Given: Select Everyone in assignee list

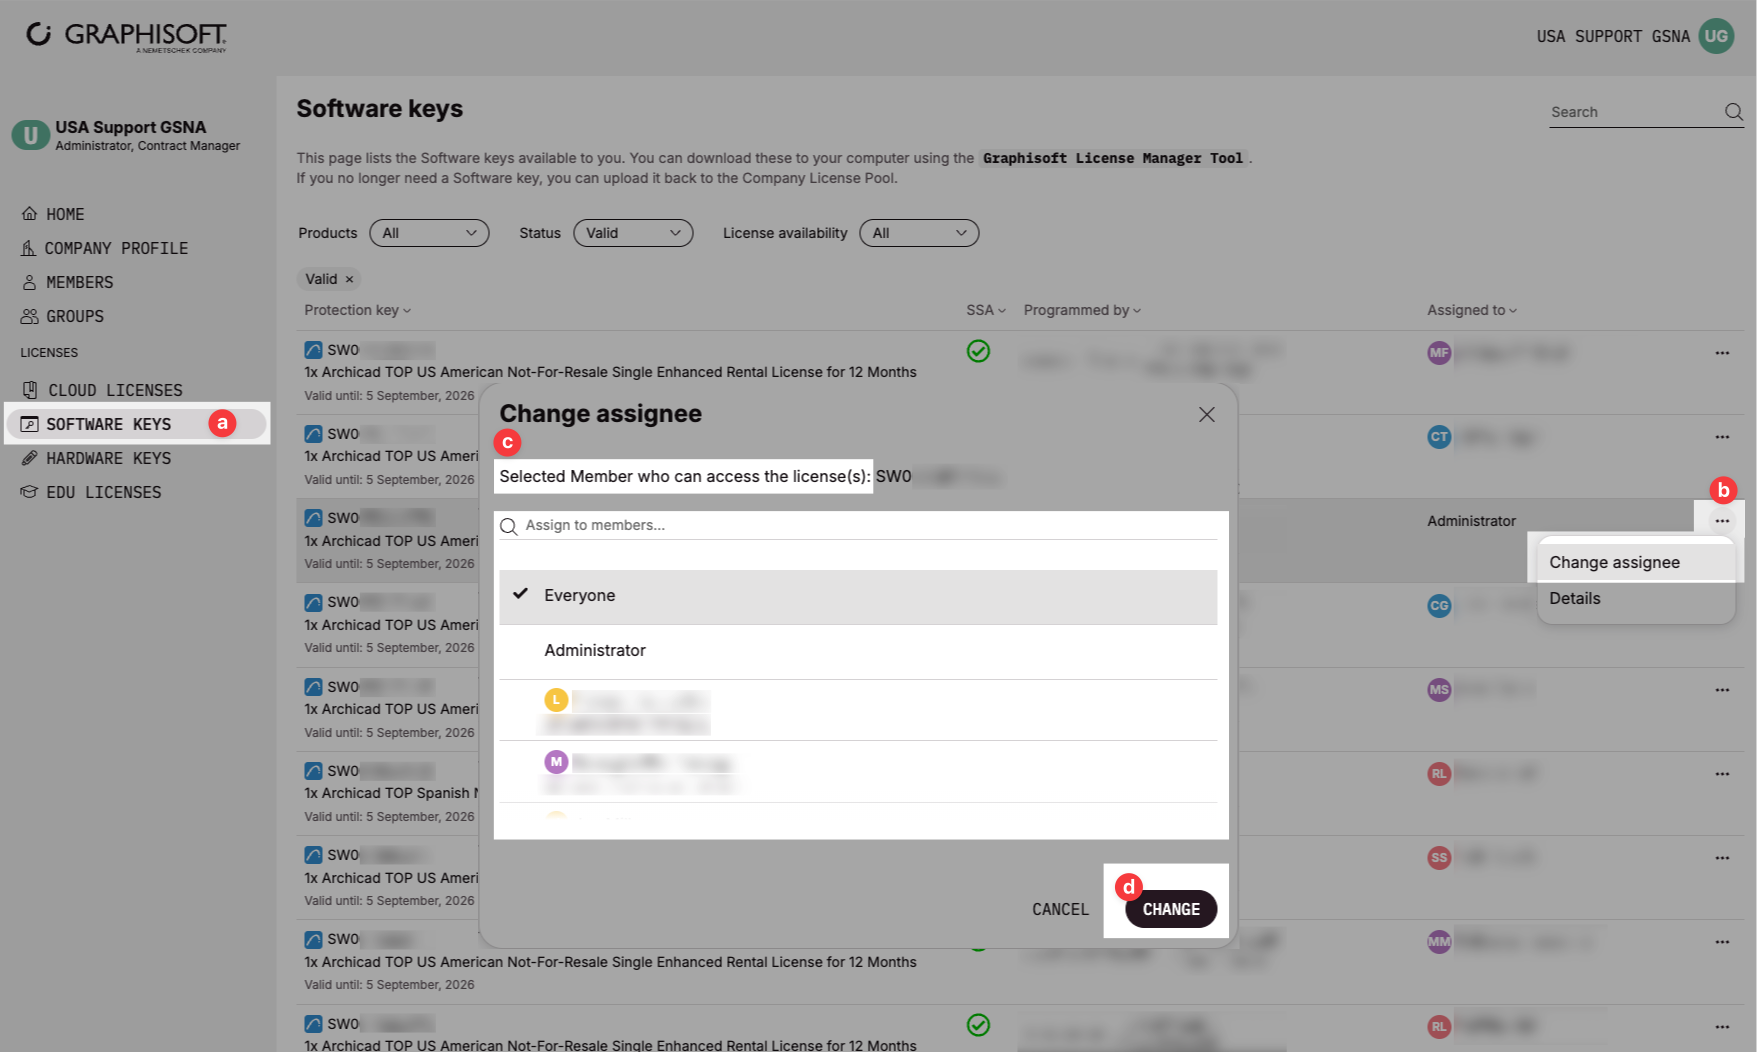Looking at the screenshot, I should click(858, 596).
